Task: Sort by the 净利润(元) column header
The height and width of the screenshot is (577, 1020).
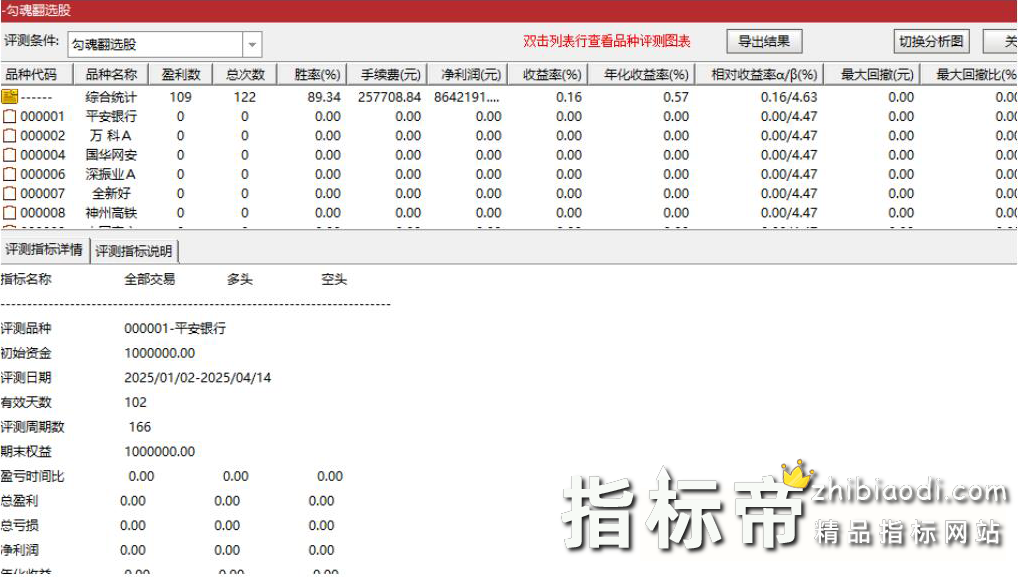Action: pos(467,75)
